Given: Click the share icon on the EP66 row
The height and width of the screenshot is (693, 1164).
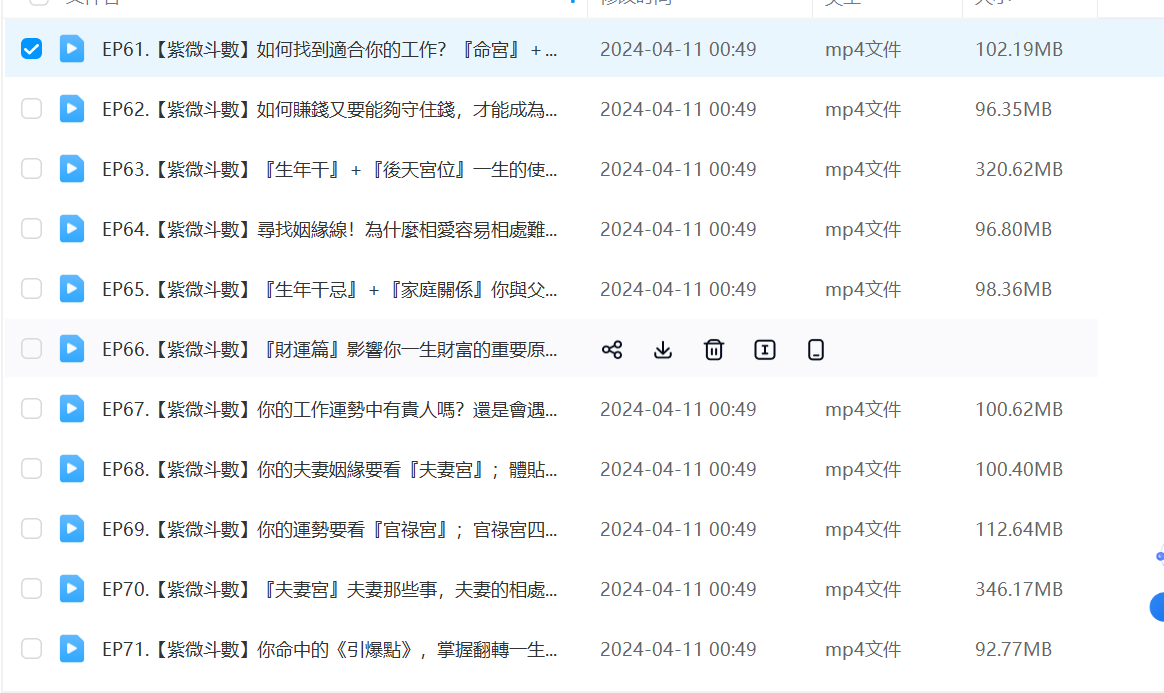Looking at the screenshot, I should tap(612, 349).
